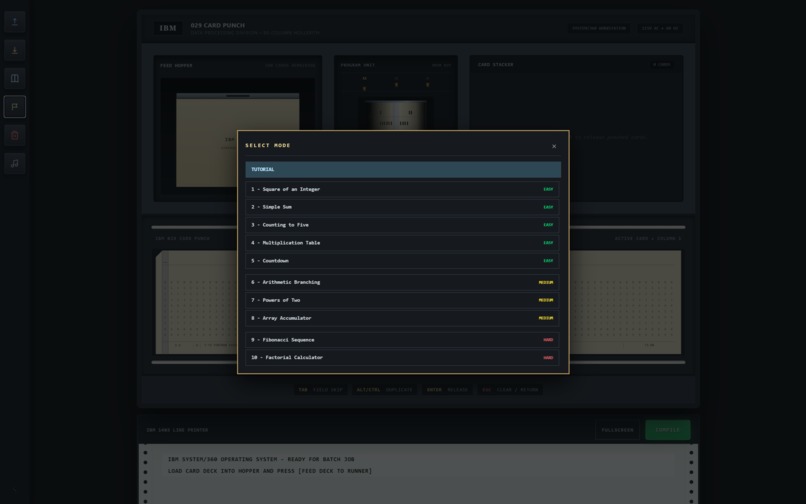
Task: Close the Select Mode dialog with the X
Action: click(554, 147)
